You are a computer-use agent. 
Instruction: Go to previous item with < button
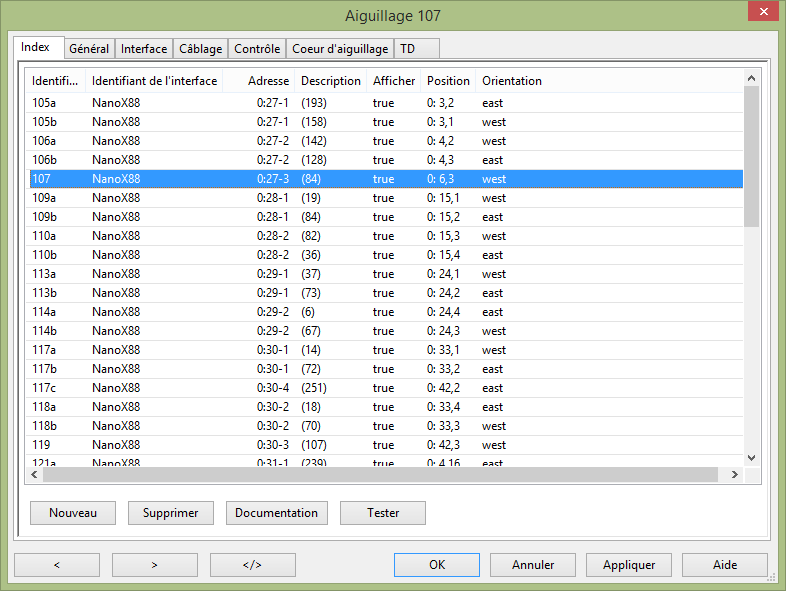pyautogui.click(x=56, y=565)
